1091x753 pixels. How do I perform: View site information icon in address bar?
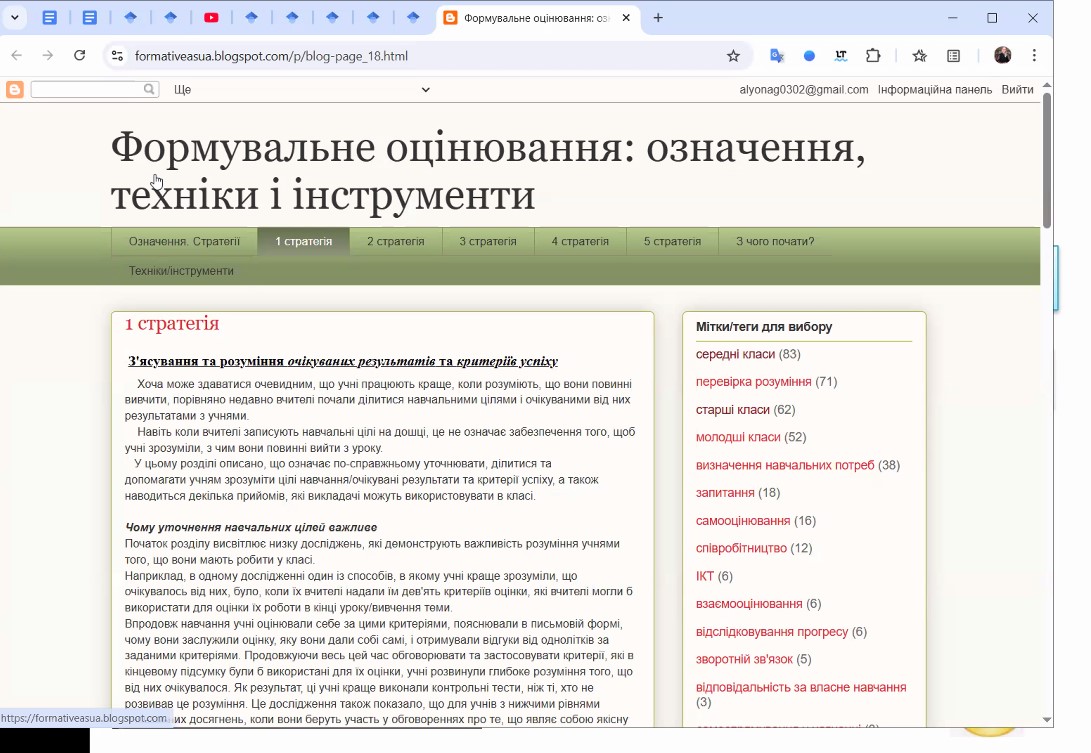click(117, 56)
